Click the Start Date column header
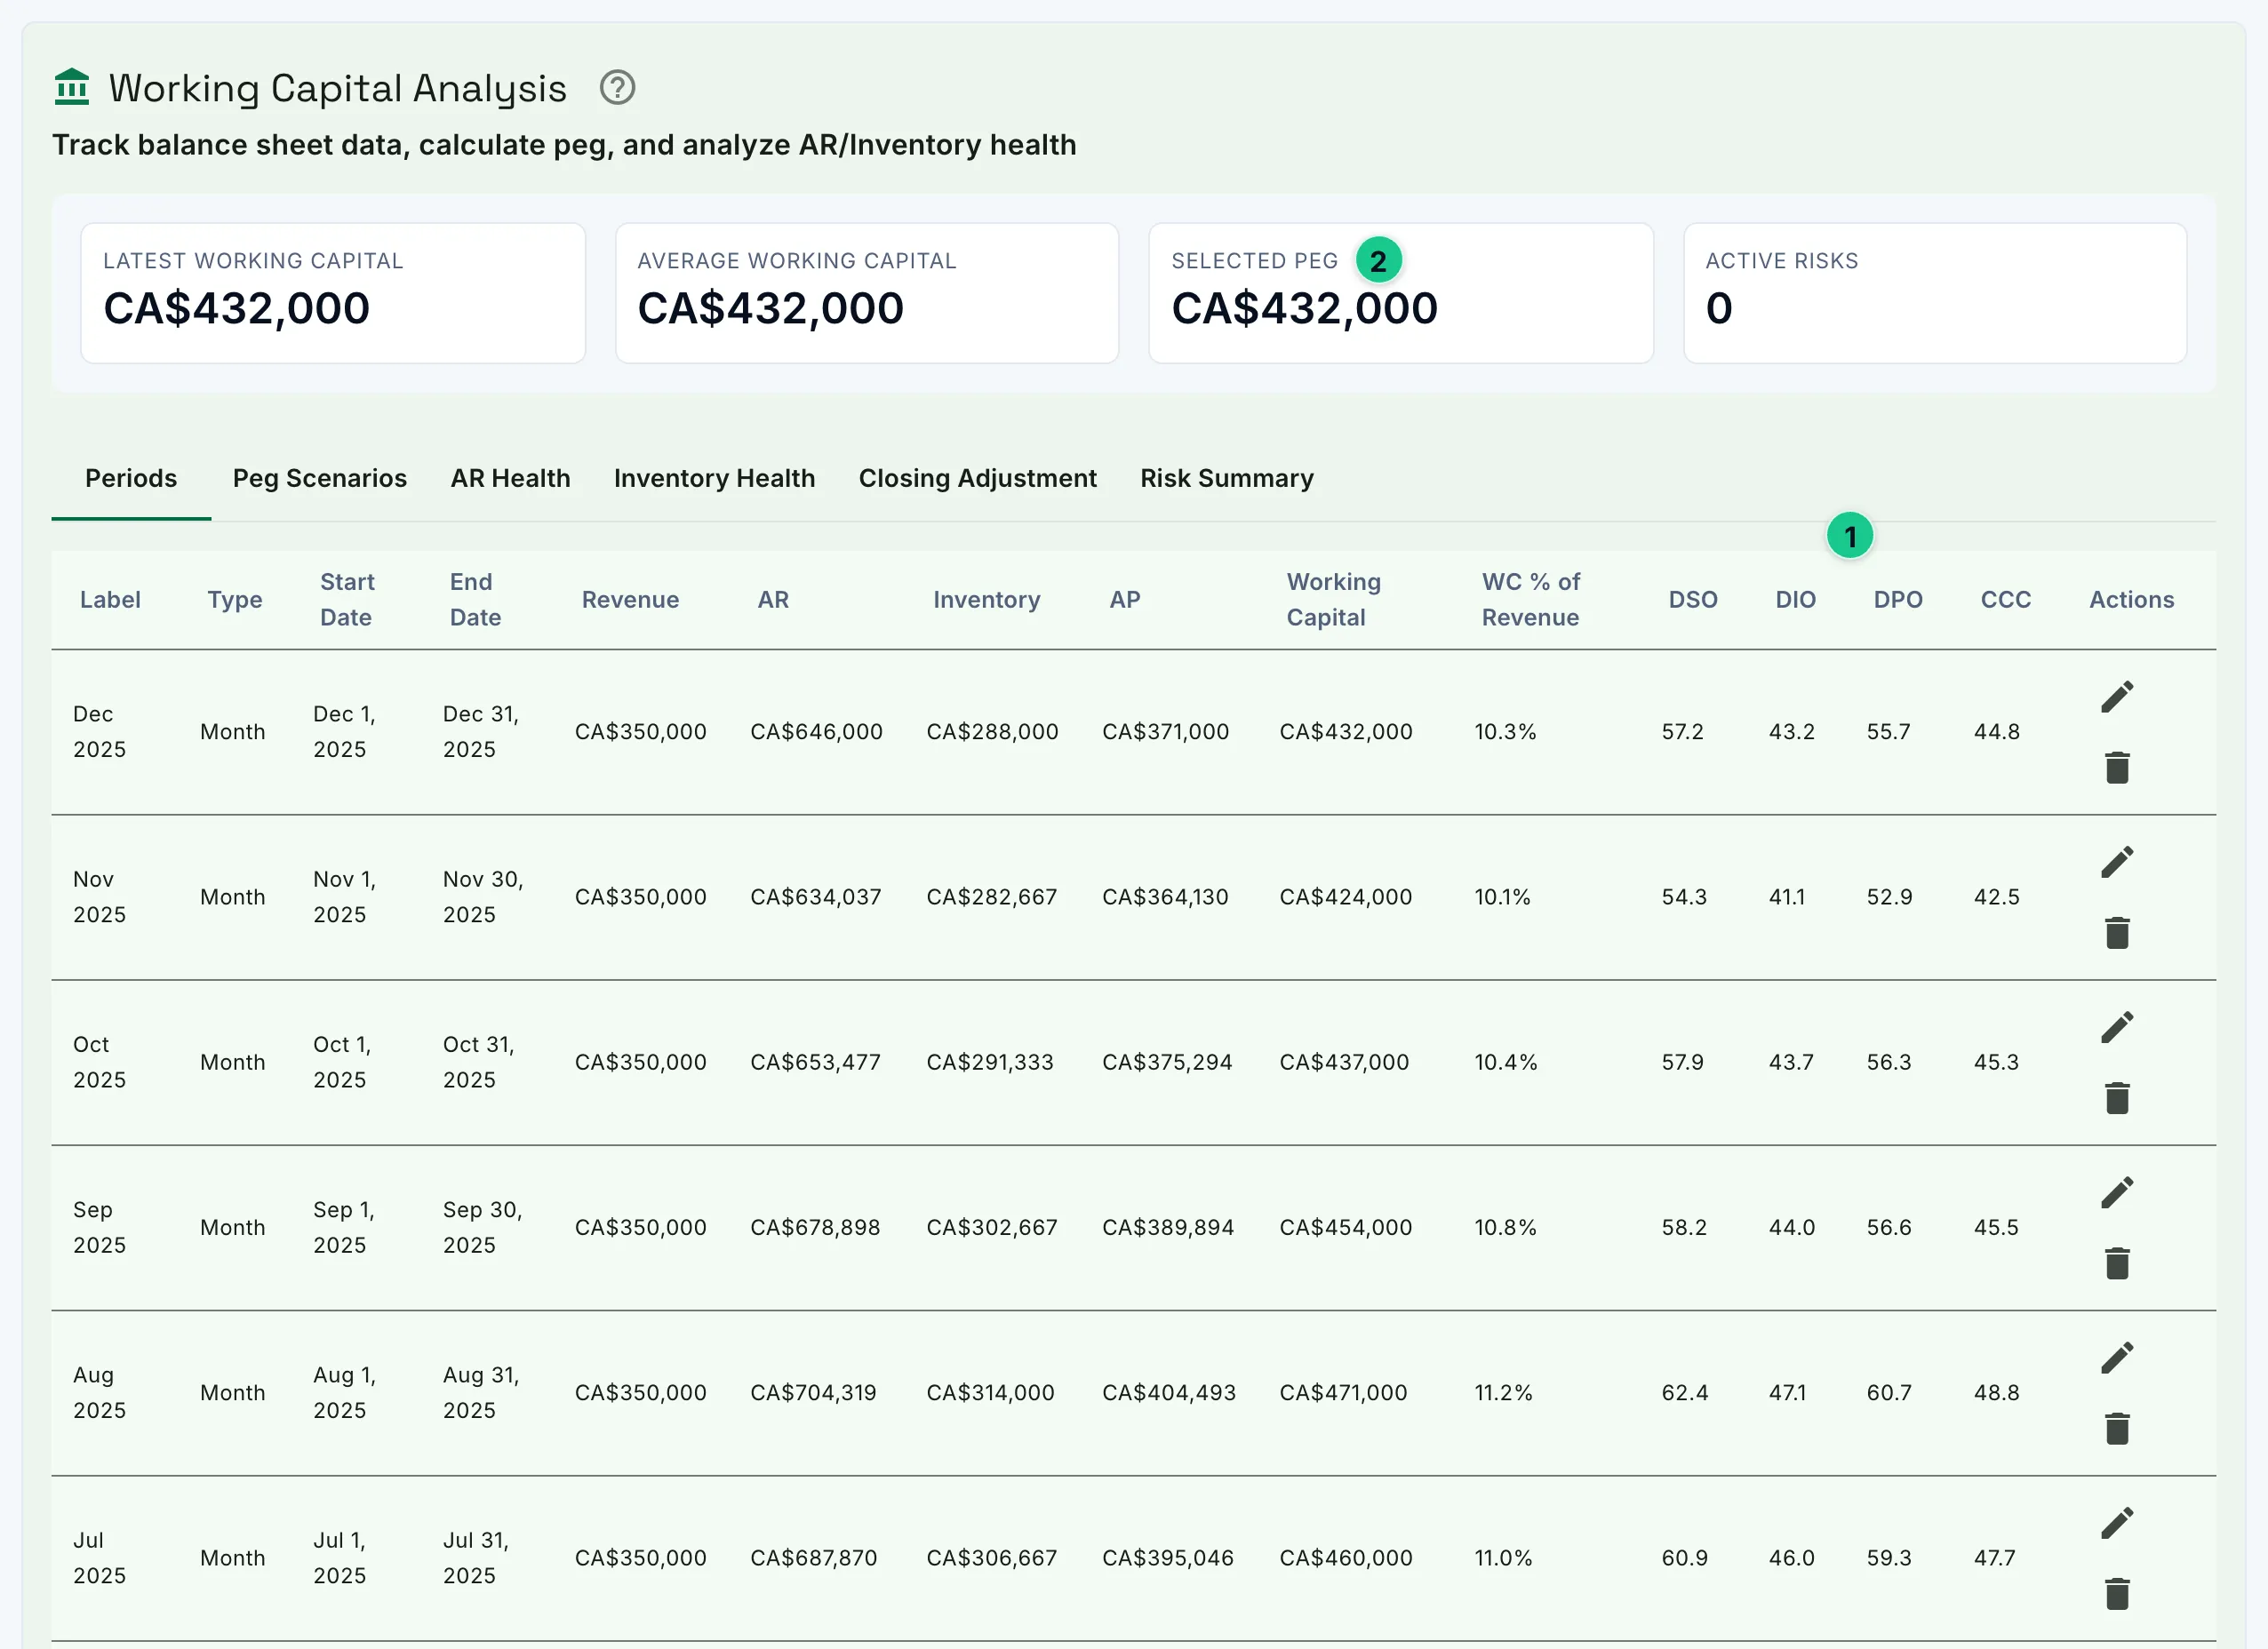 coord(347,600)
